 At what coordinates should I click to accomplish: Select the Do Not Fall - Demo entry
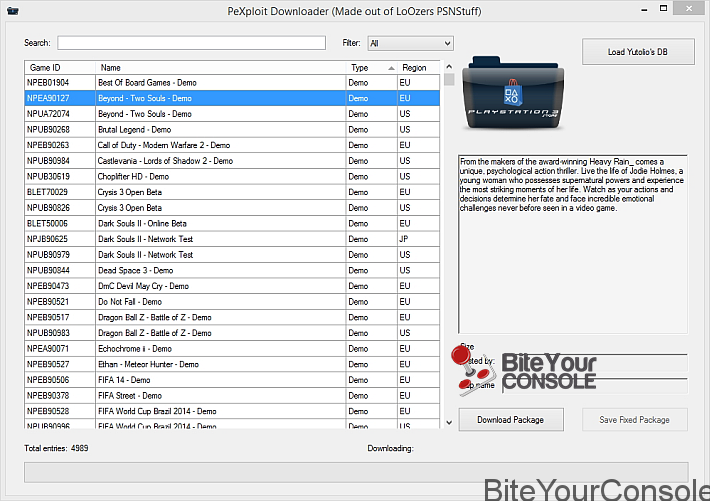point(232,302)
